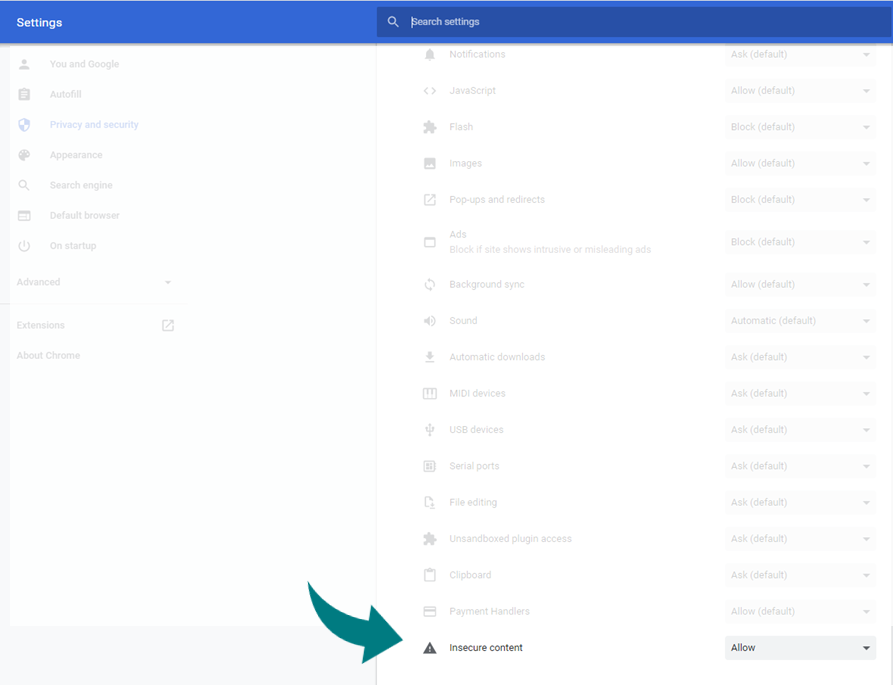Open the Flash Block (default) dropdown
893x695 pixels.
point(800,127)
